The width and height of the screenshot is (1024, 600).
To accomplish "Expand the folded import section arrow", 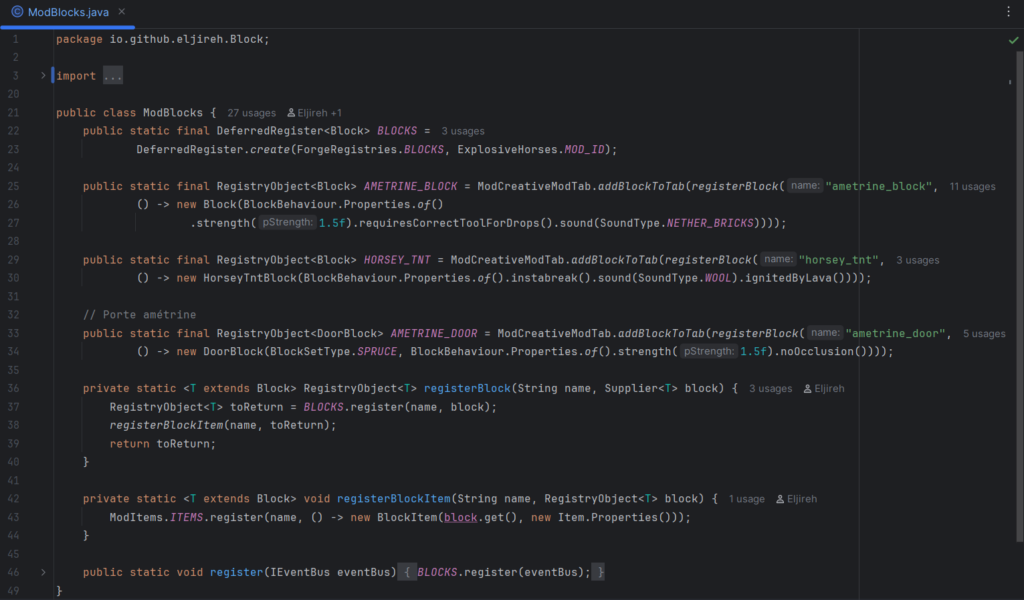I will [42, 76].
